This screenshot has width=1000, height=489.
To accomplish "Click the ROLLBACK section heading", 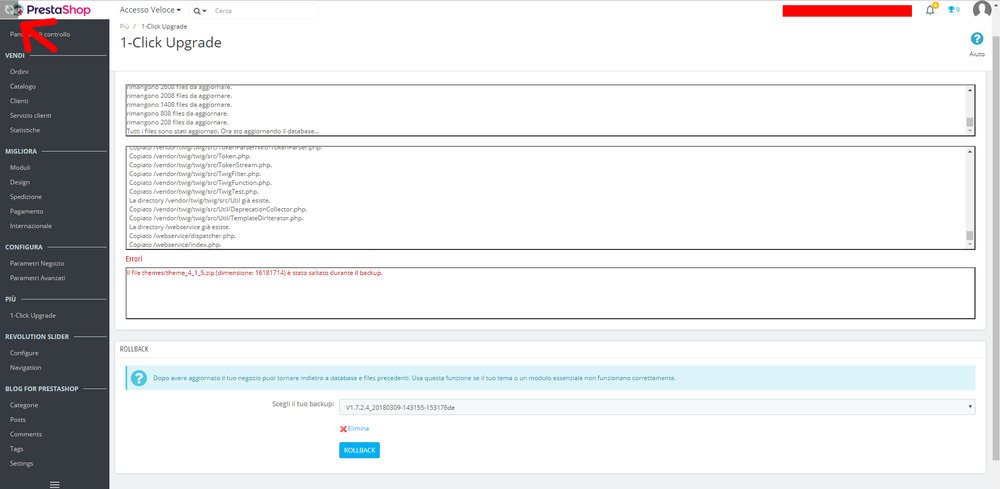I will coord(135,349).
